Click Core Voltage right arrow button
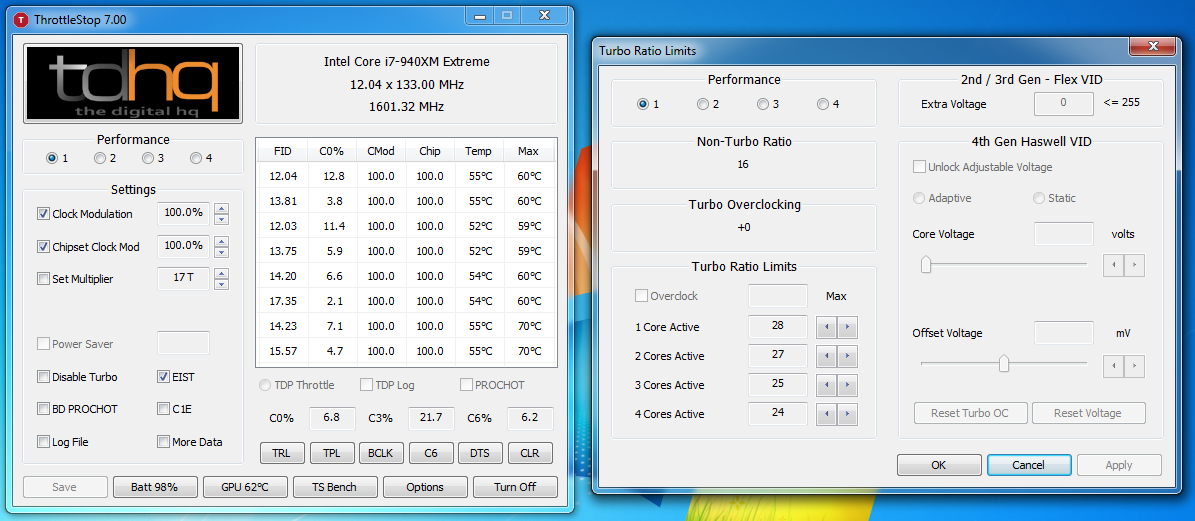Image resolution: width=1195 pixels, height=521 pixels. coord(1135,265)
